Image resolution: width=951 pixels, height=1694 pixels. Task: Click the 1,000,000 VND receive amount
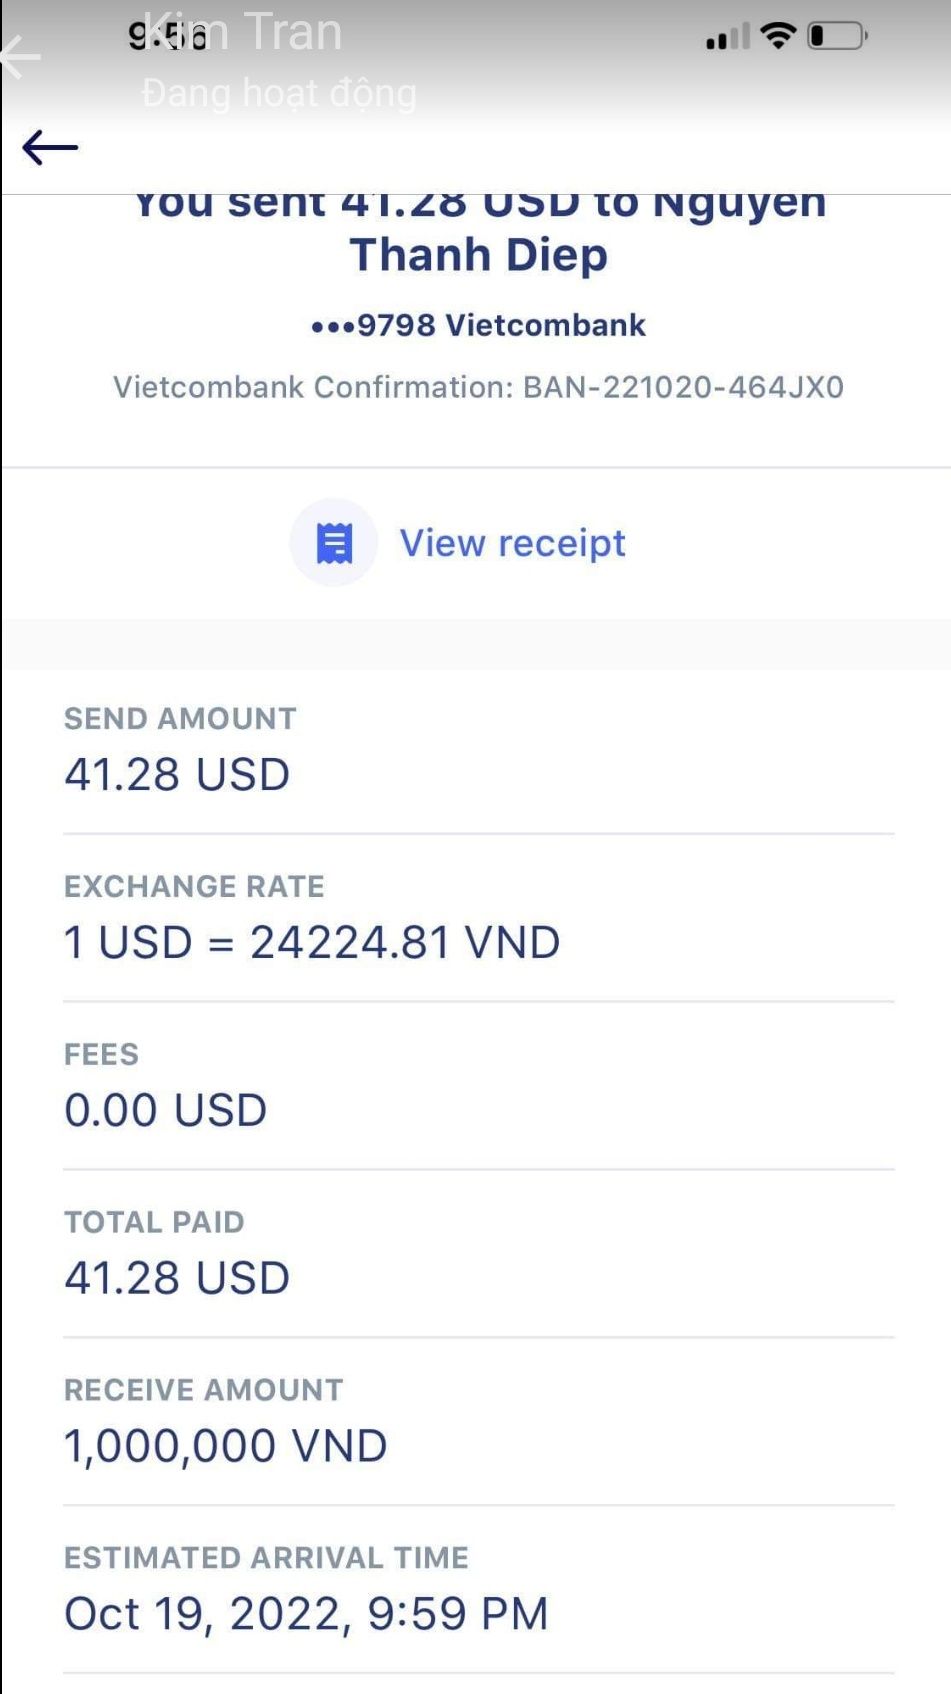pos(225,1446)
